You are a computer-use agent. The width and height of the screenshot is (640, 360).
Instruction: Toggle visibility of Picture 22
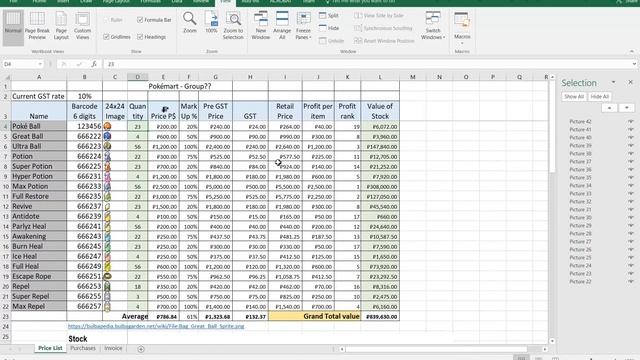point(631,282)
